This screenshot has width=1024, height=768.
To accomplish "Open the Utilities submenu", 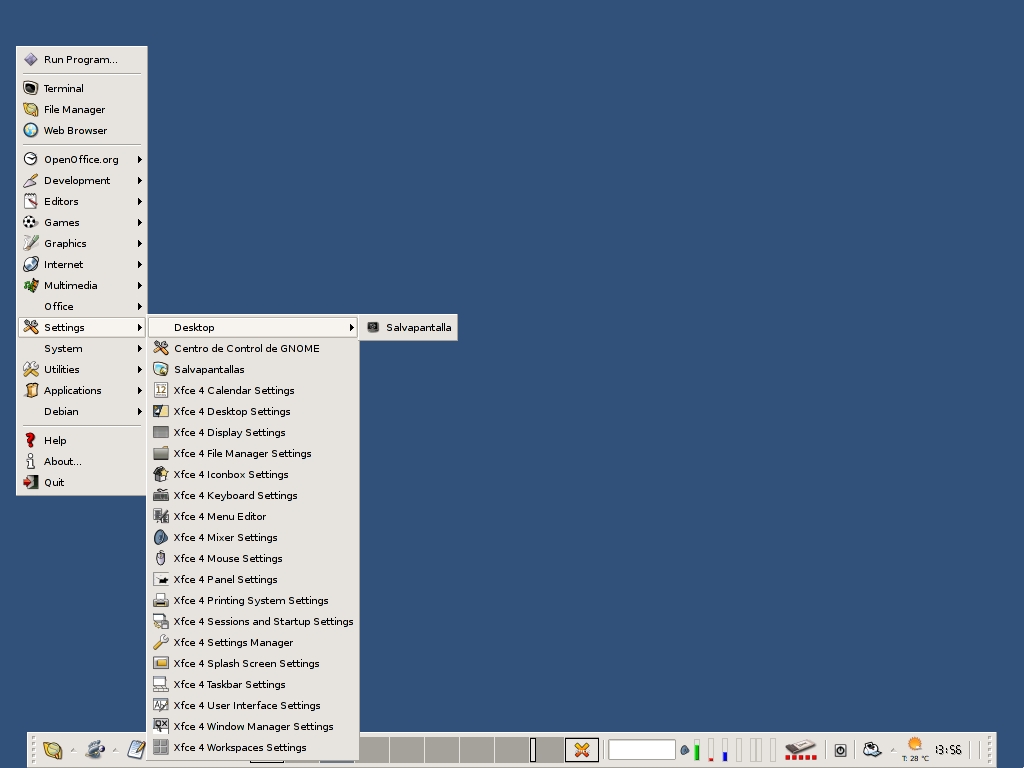I will (x=82, y=369).
